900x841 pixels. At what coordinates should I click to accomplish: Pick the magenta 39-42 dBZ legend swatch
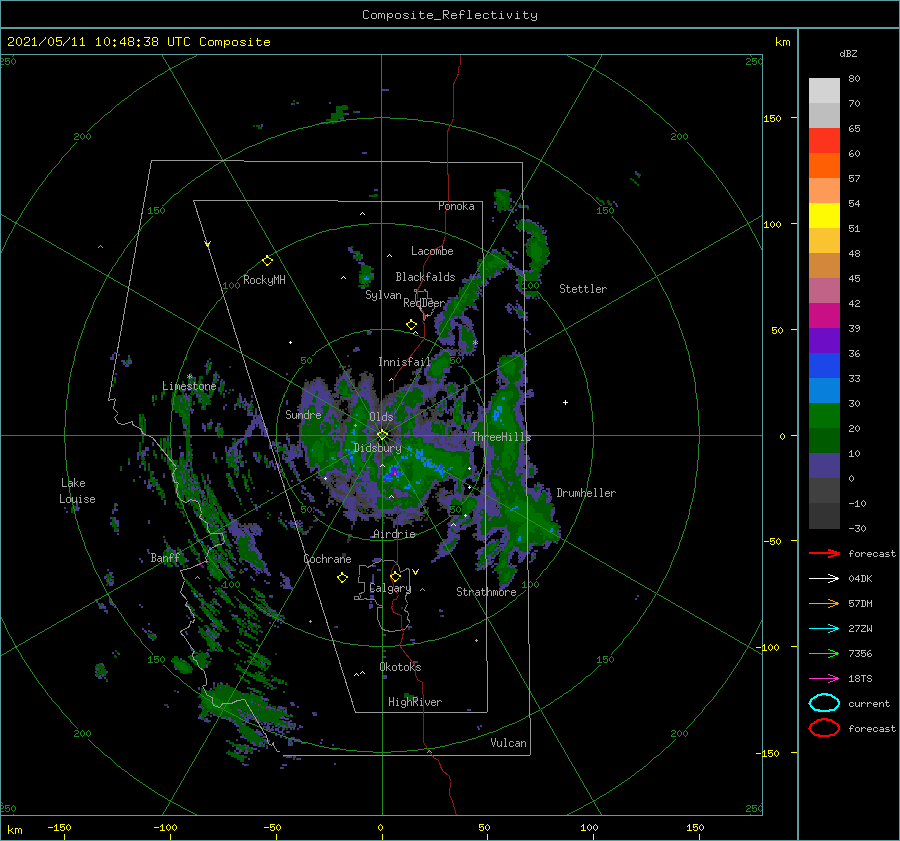(x=824, y=316)
